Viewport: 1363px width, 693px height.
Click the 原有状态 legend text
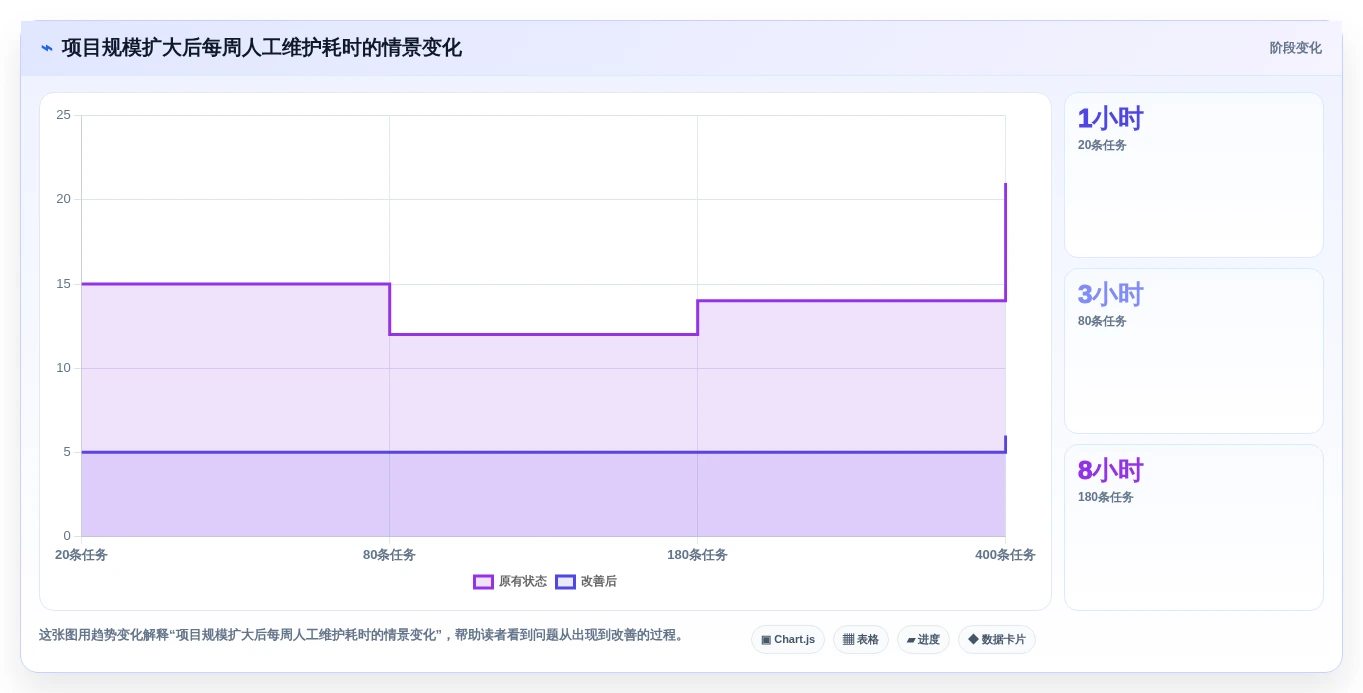523,582
